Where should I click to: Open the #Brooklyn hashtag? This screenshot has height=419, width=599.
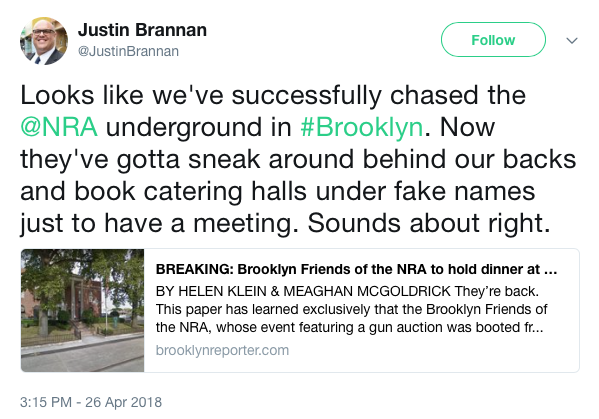tap(362, 127)
